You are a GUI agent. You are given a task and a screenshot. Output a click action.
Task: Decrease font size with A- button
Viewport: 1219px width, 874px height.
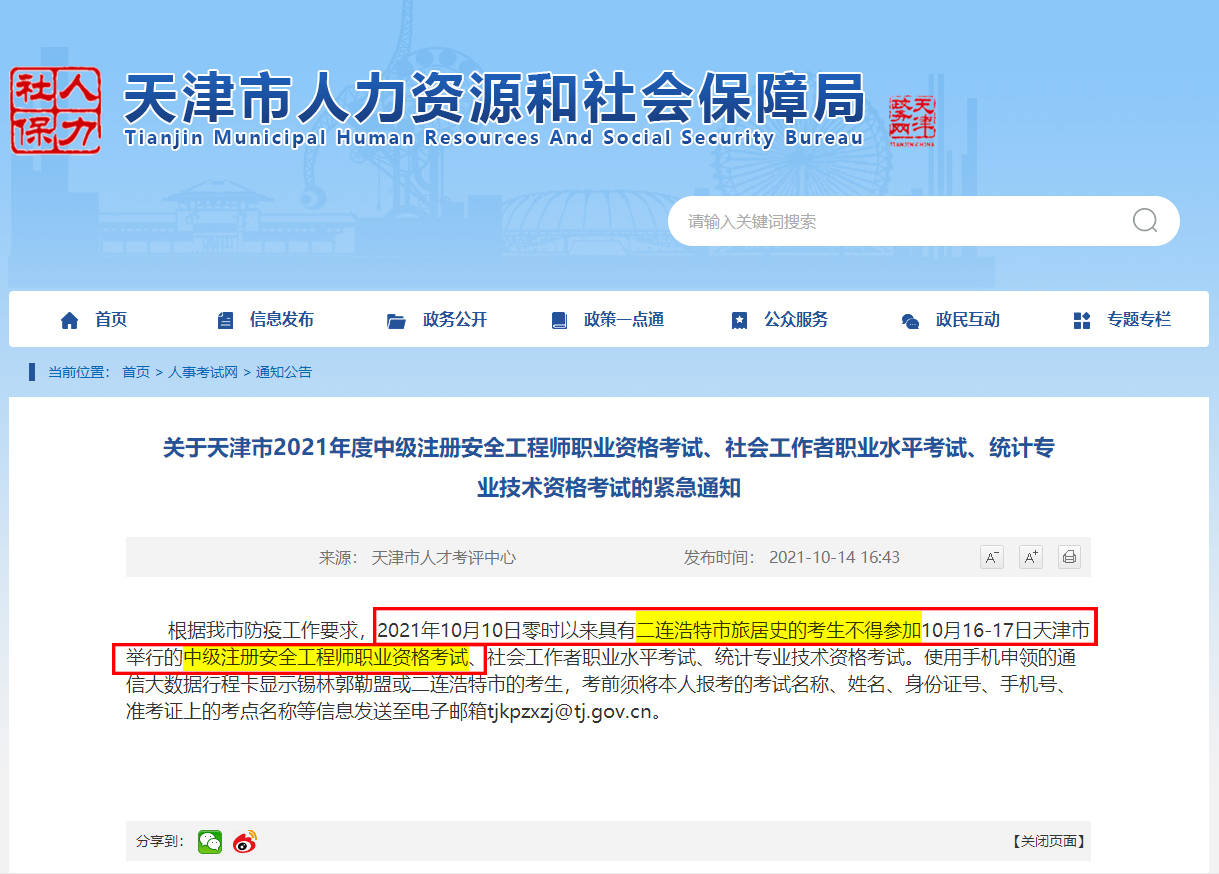click(991, 557)
